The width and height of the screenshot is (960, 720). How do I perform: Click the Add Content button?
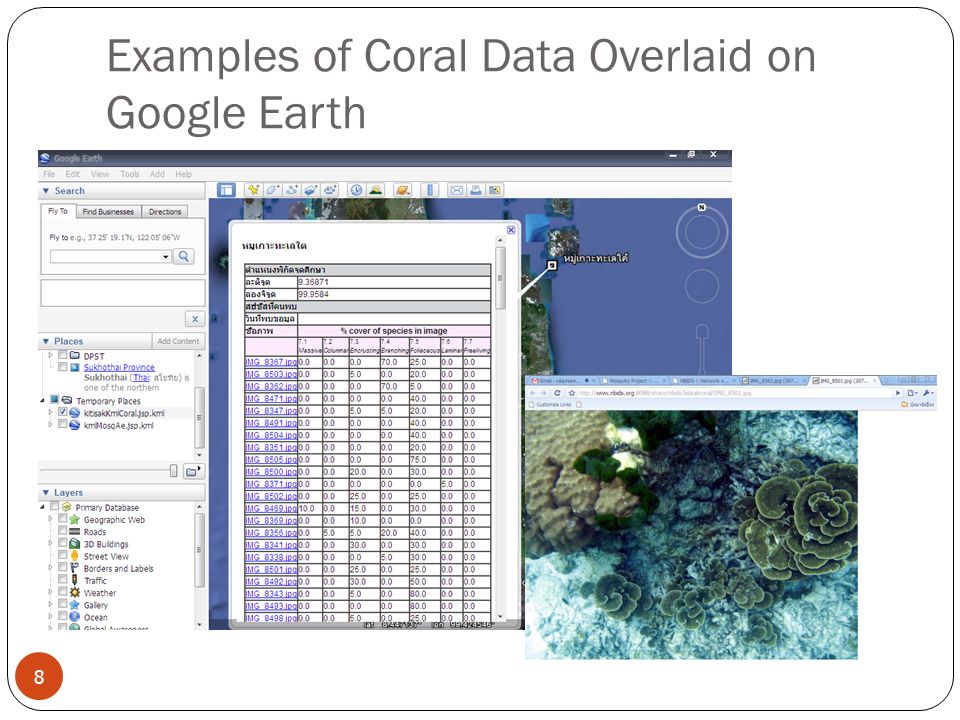[x=178, y=341]
